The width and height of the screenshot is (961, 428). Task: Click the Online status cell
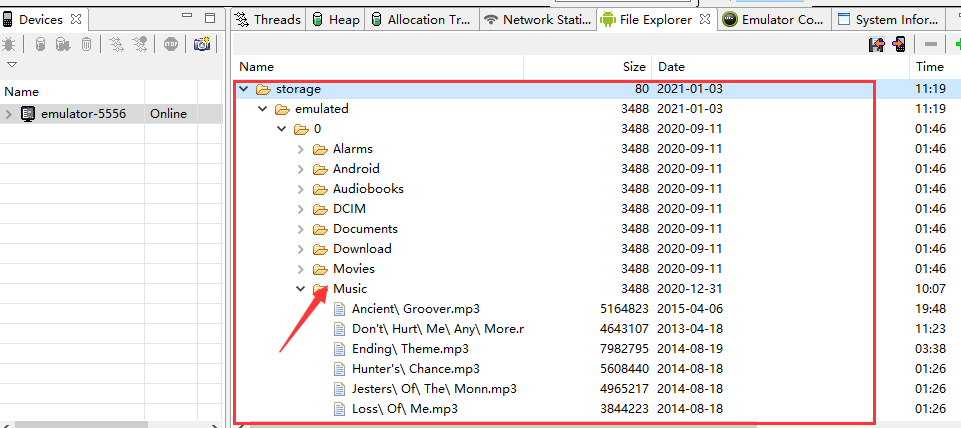pos(169,113)
